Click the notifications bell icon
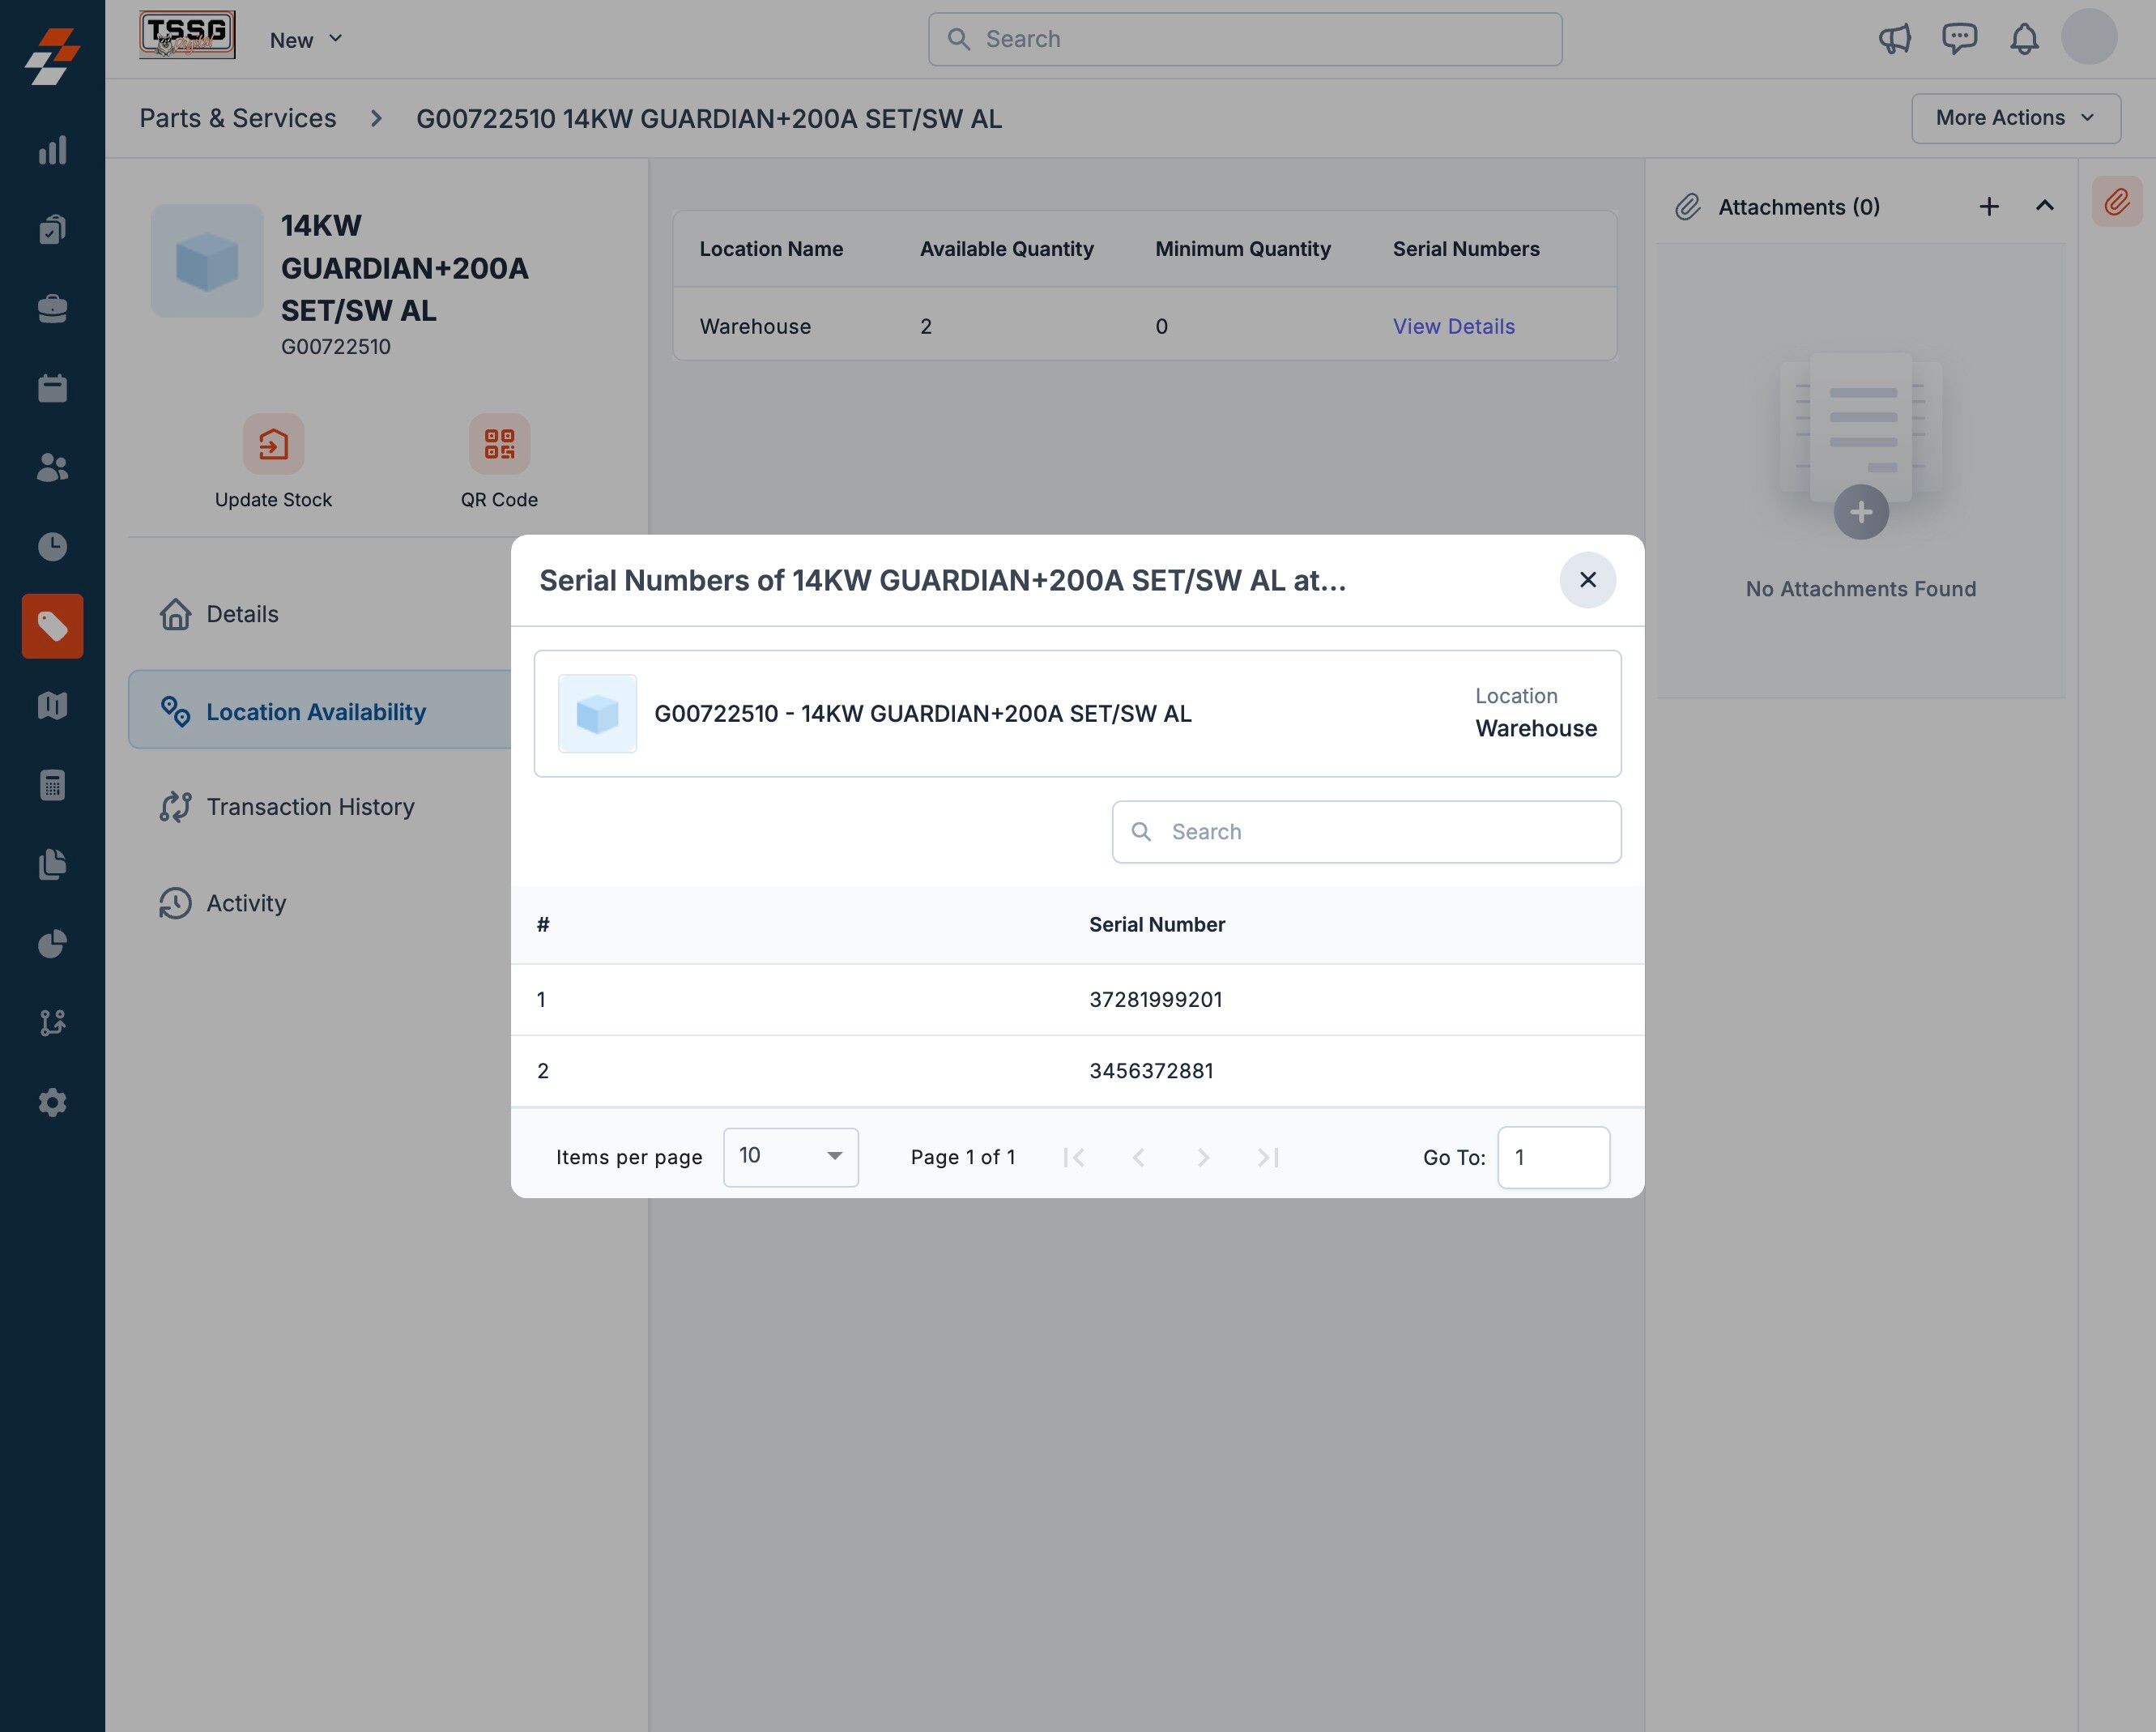Viewport: 2156px width, 1732px height. (x=2024, y=39)
